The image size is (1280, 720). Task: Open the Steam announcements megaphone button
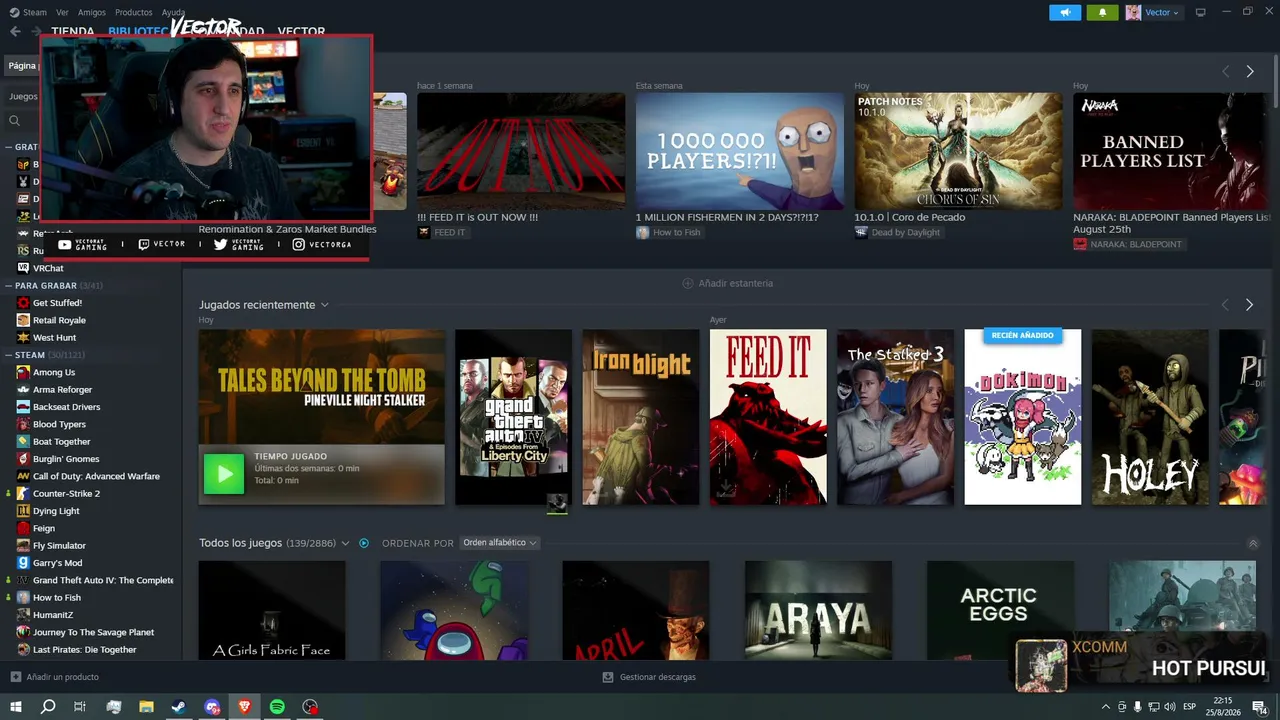point(1065,12)
